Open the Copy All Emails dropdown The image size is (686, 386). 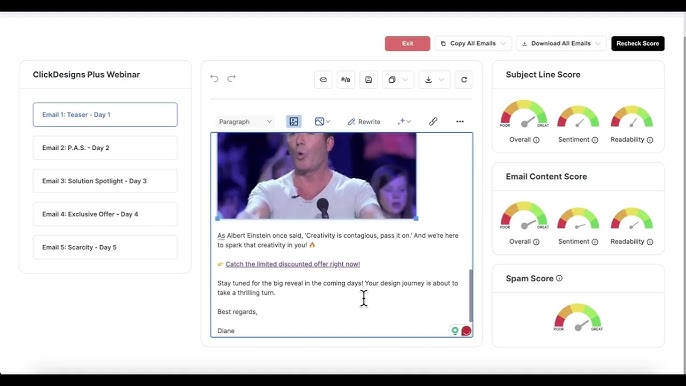[473, 43]
